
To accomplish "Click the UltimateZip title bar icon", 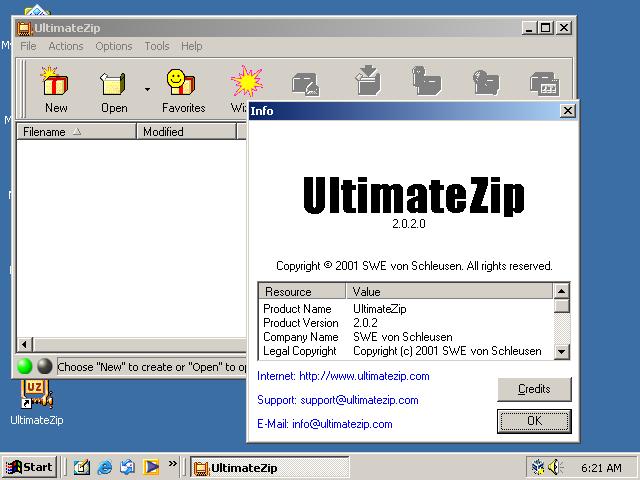I will tap(24, 28).
